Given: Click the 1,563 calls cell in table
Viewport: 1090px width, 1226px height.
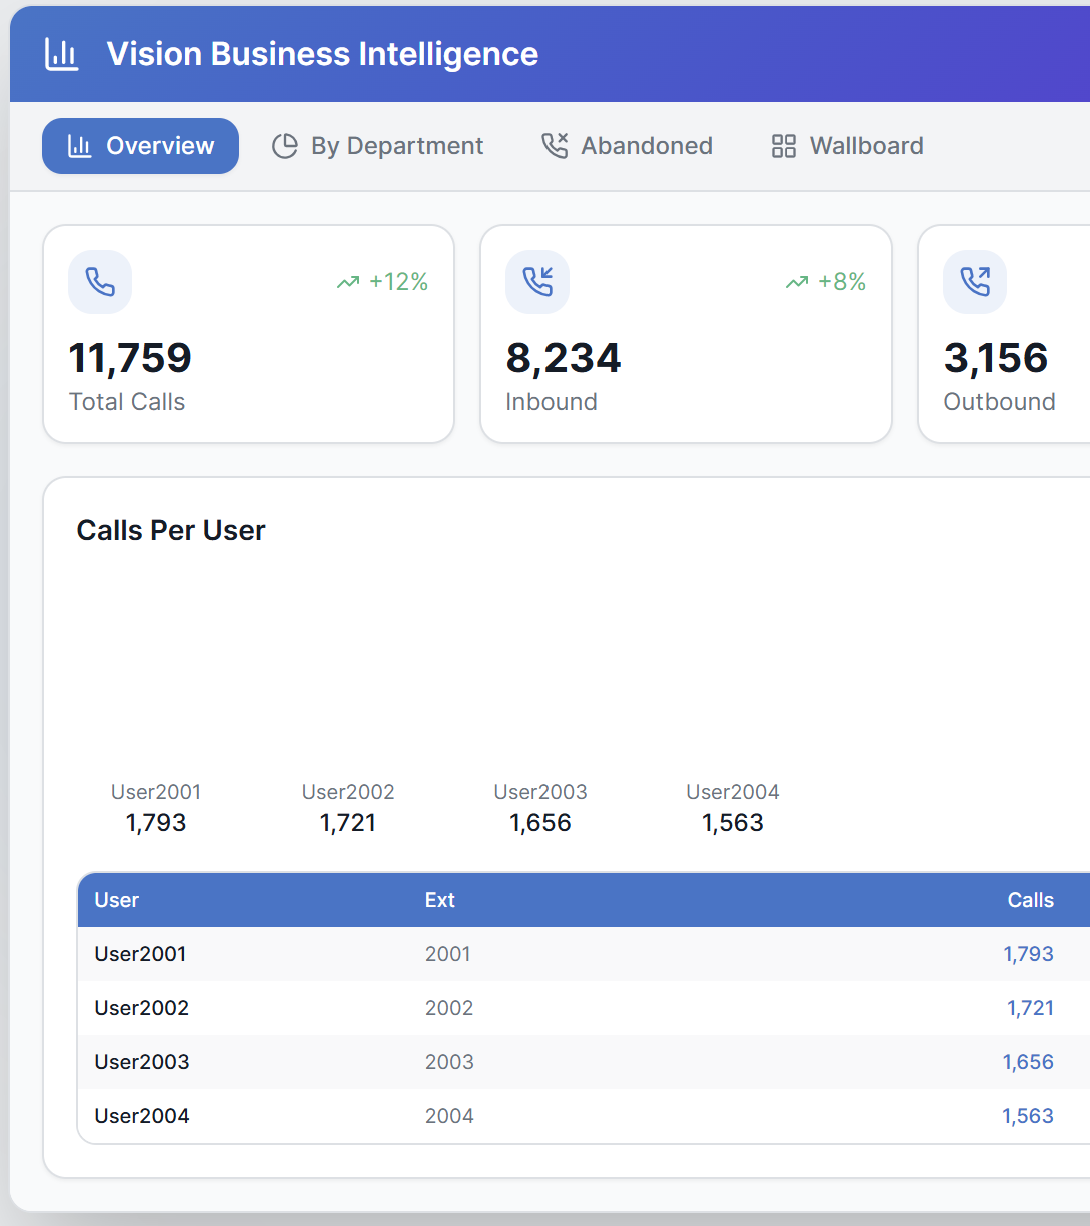Looking at the screenshot, I should (x=1028, y=1116).
